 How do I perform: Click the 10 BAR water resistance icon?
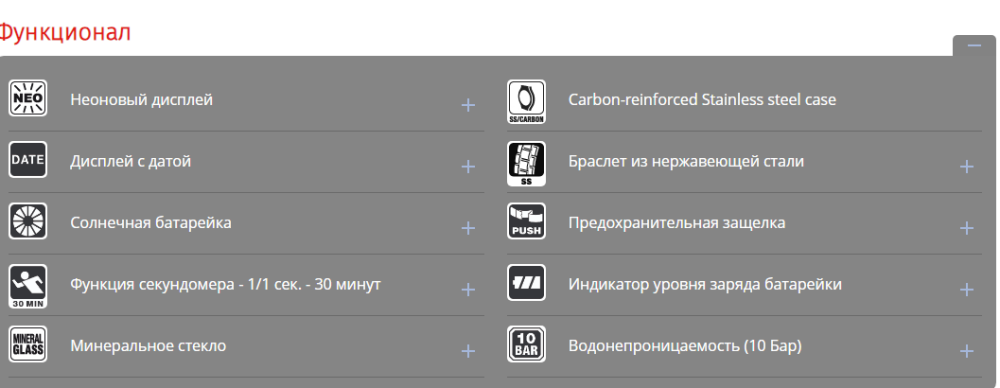point(526,345)
